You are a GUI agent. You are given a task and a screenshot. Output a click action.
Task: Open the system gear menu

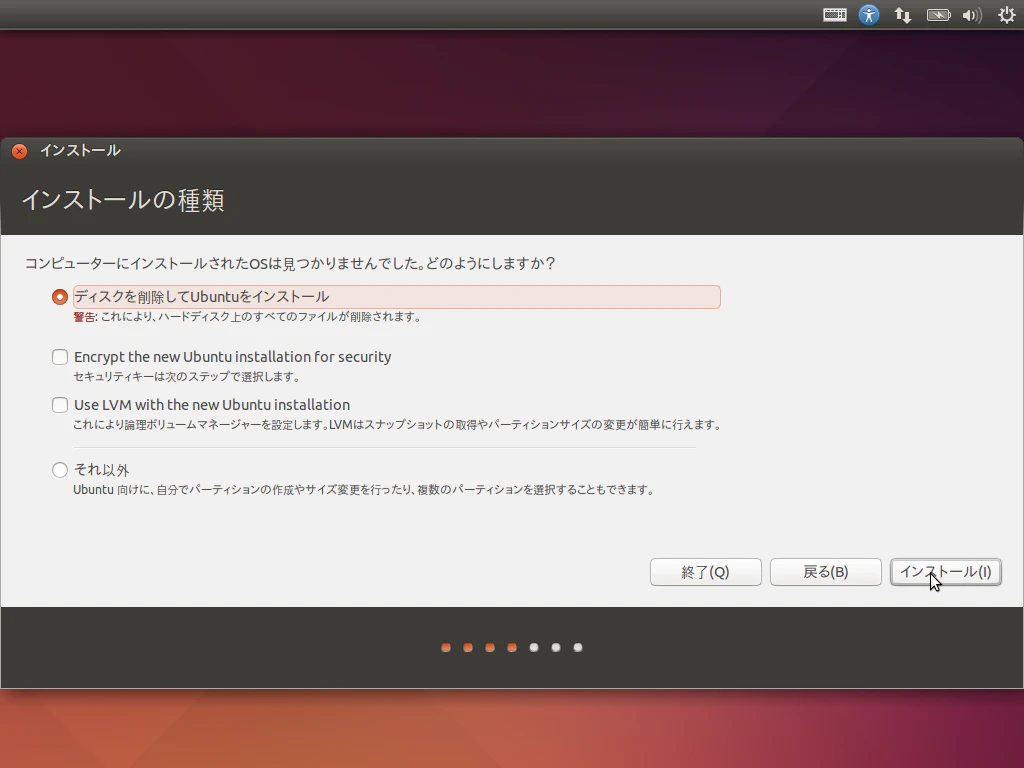(x=1006, y=14)
